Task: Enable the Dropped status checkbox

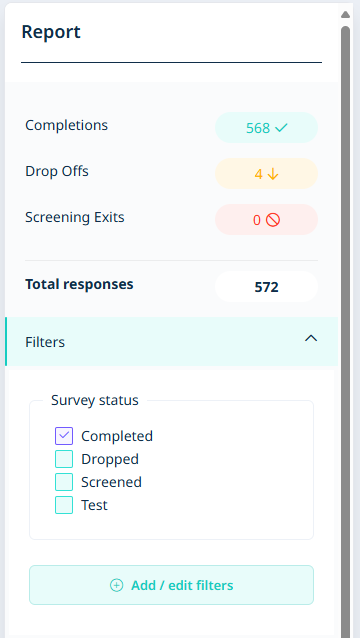Action: click(x=64, y=459)
